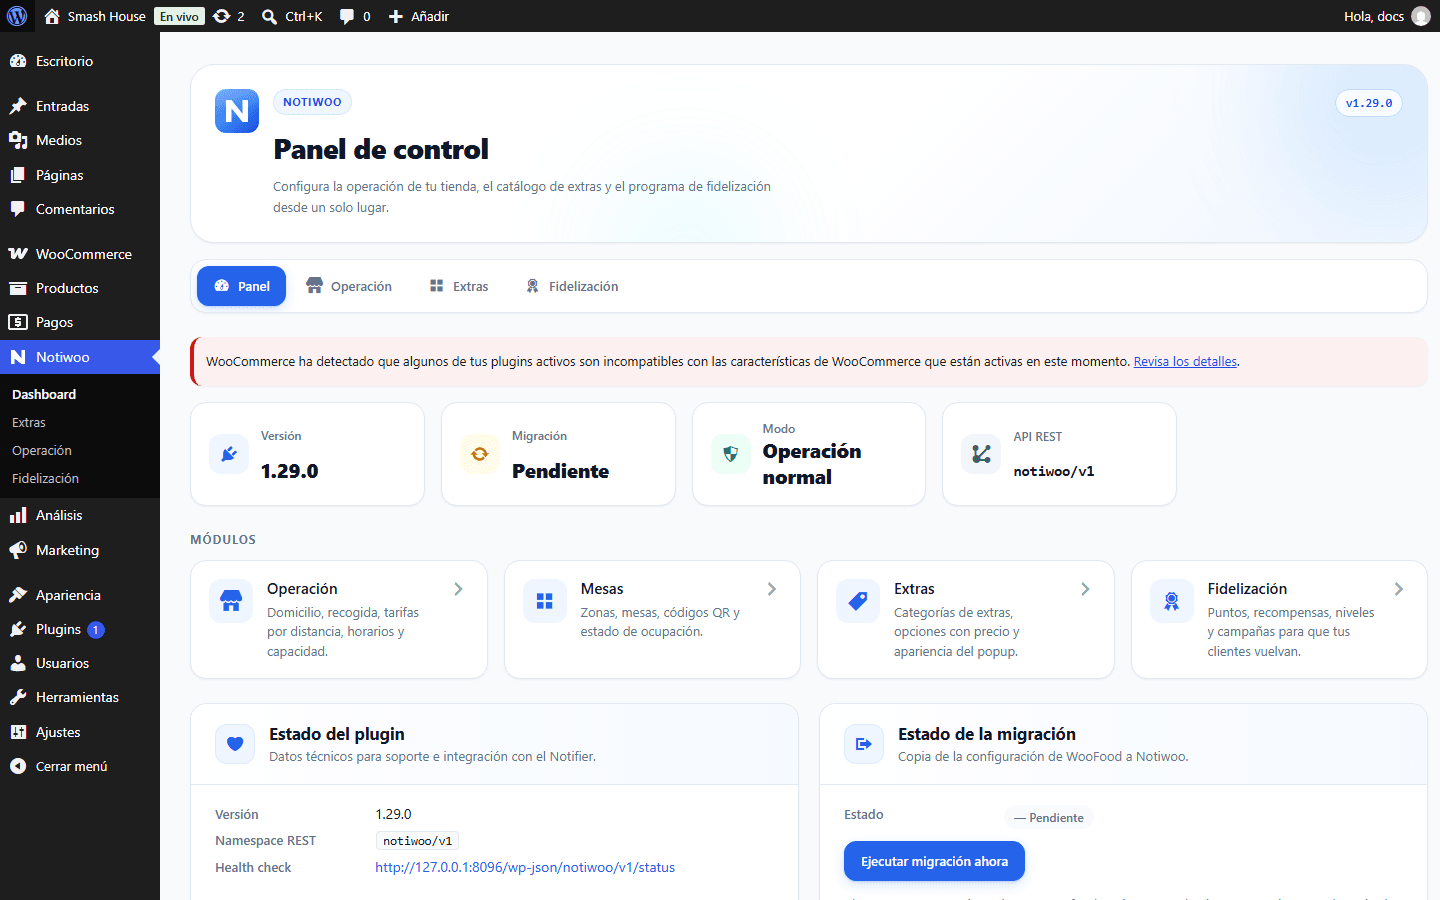Switch to the Operación tab
The image size is (1440, 900).
349,286
